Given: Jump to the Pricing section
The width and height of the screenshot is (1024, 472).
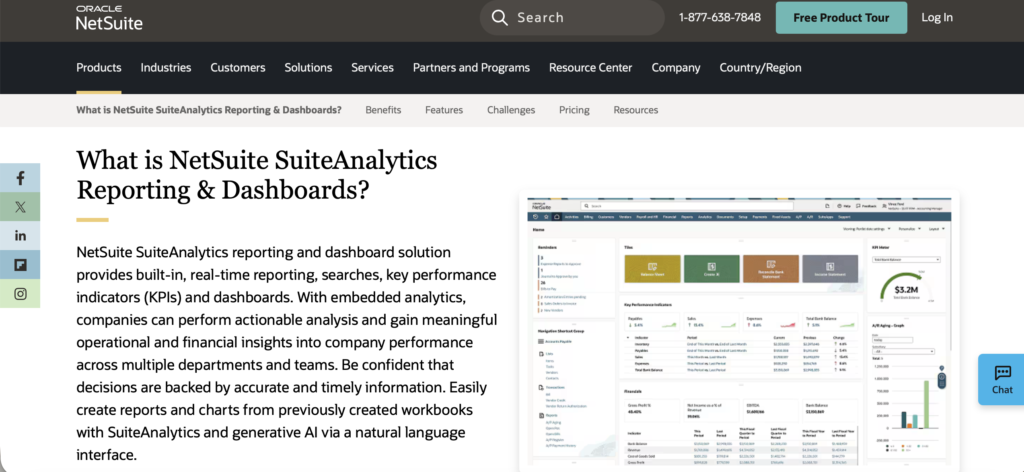Looking at the screenshot, I should point(574,110).
